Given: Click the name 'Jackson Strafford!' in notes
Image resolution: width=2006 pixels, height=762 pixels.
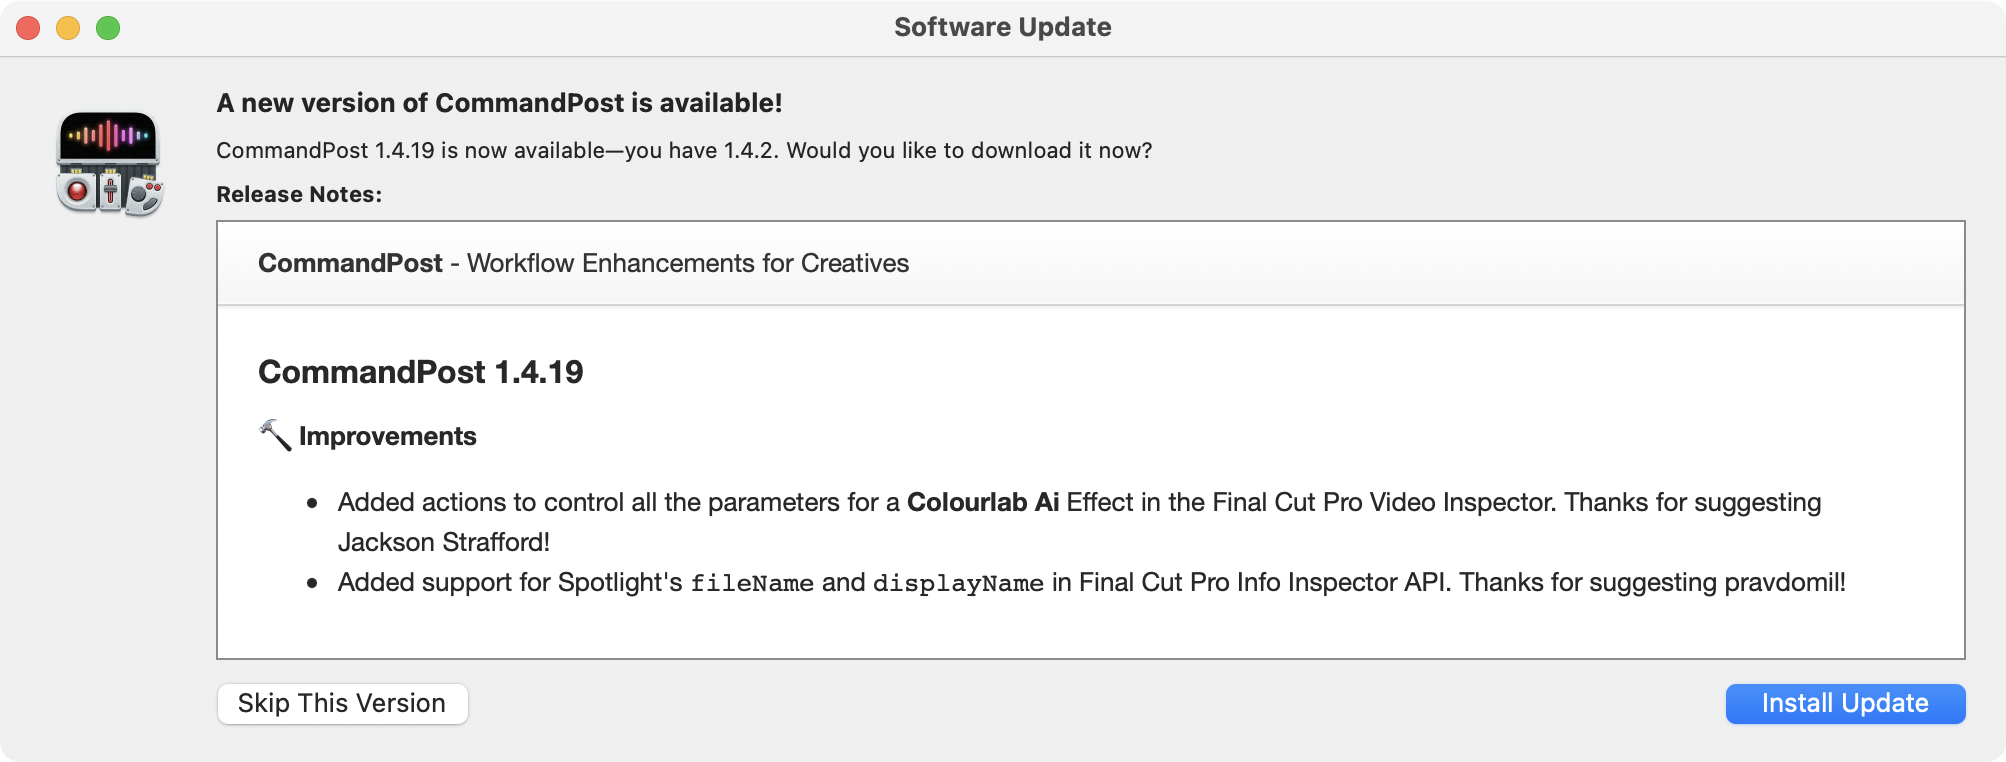Looking at the screenshot, I should pos(443,542).
